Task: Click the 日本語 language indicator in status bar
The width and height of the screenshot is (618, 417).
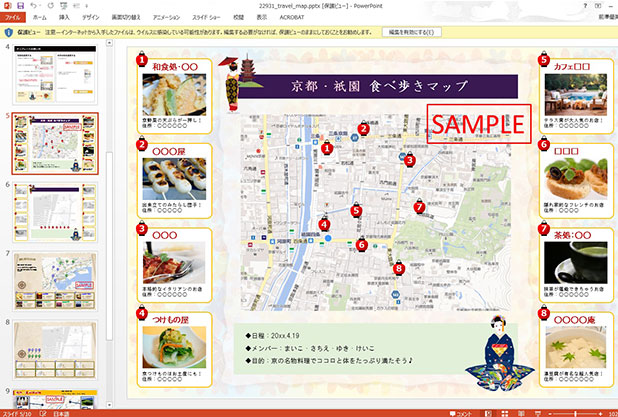Action: pos(61,414)
